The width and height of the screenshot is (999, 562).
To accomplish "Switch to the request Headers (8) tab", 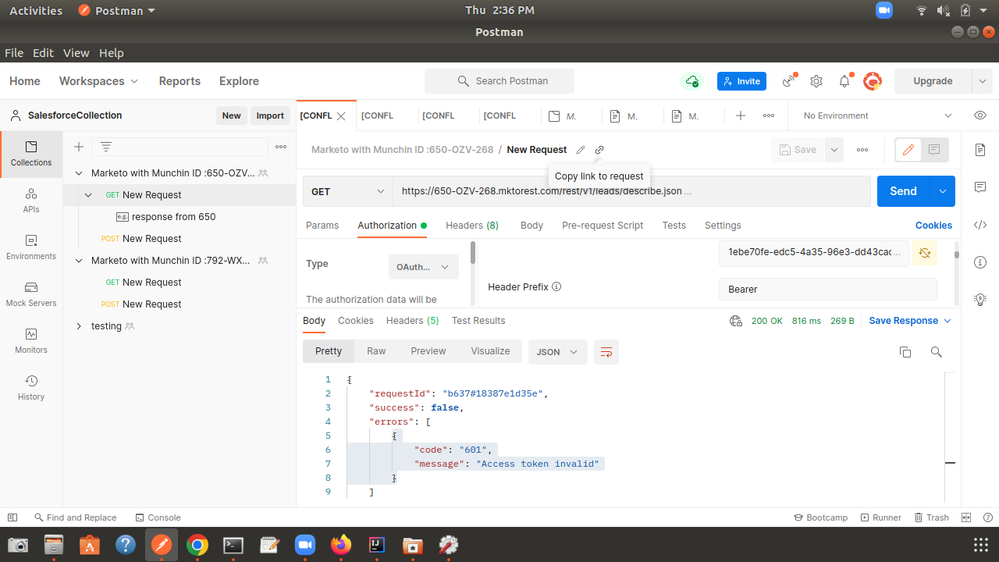I will (471, 225).
